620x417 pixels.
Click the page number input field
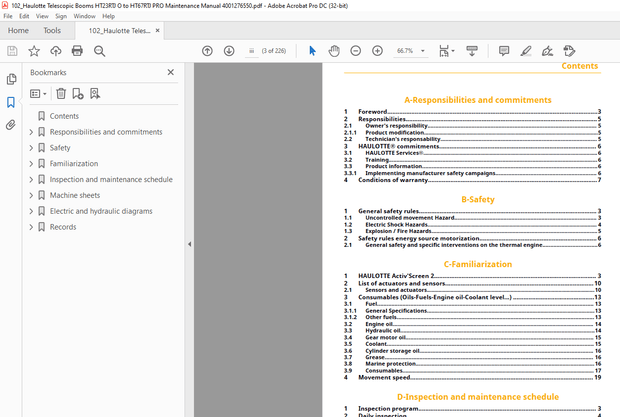(x=251, y=51)
